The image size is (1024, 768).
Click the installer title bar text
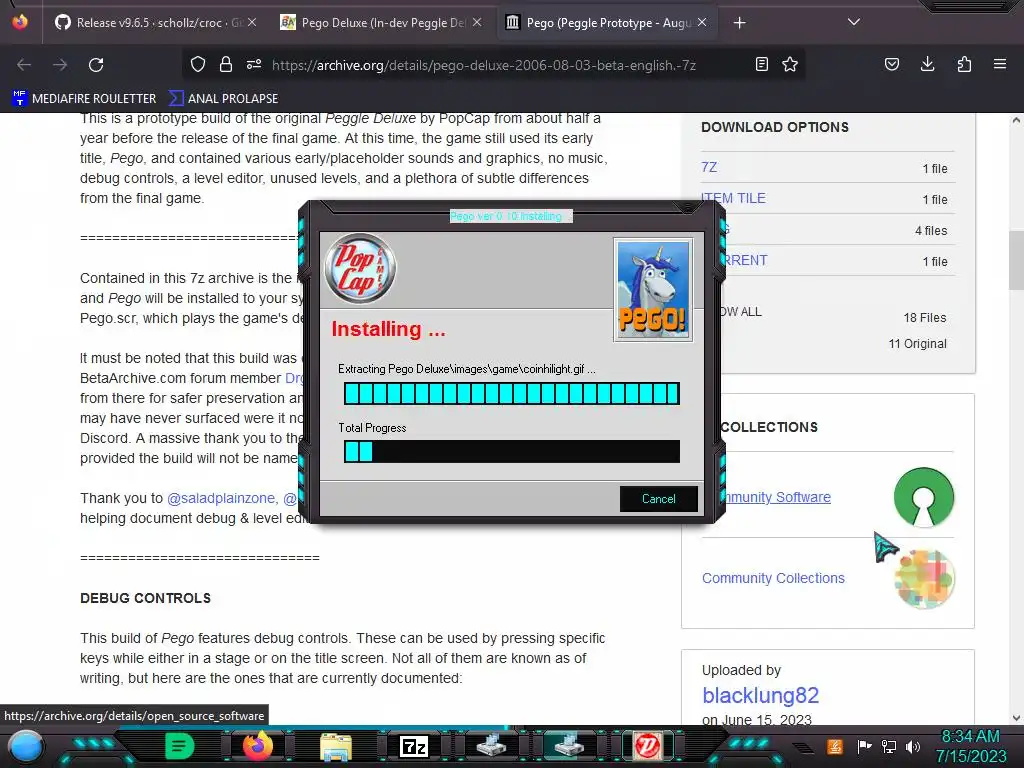coord(511,216)
